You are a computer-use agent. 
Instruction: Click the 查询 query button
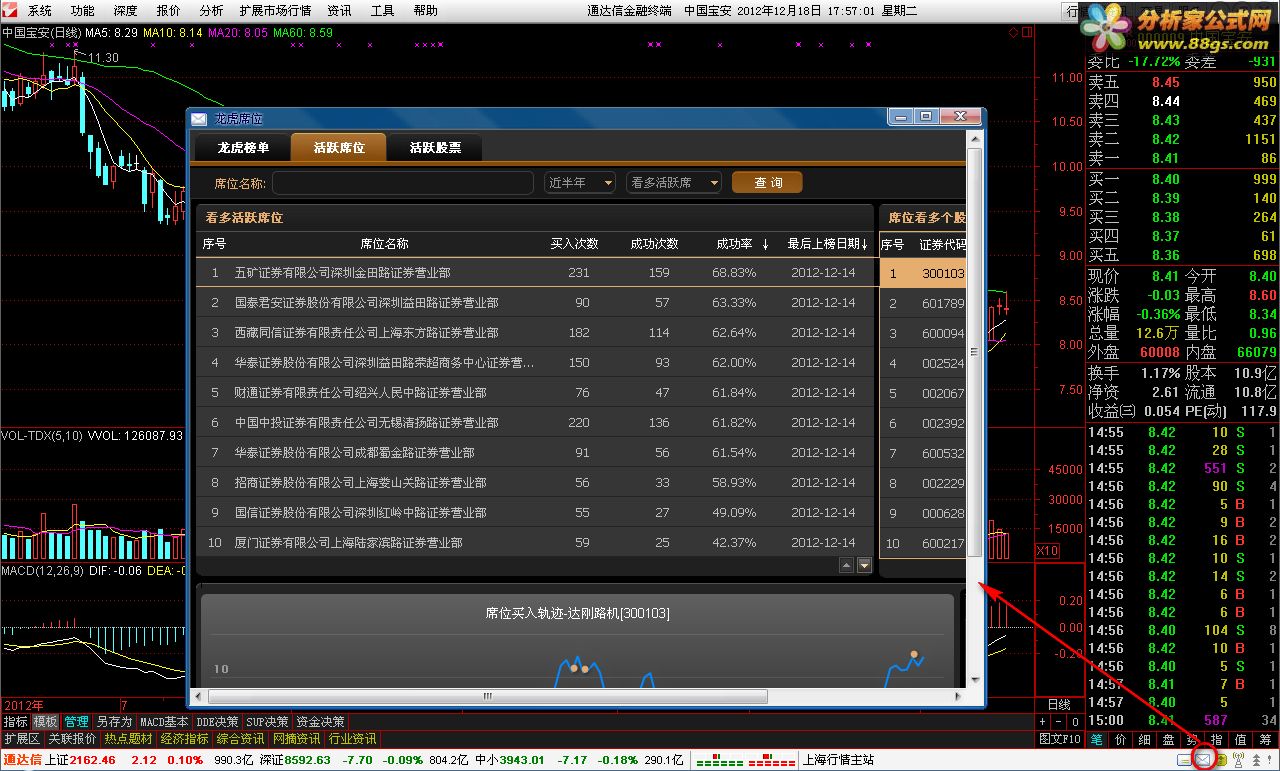tap(767, 183)
